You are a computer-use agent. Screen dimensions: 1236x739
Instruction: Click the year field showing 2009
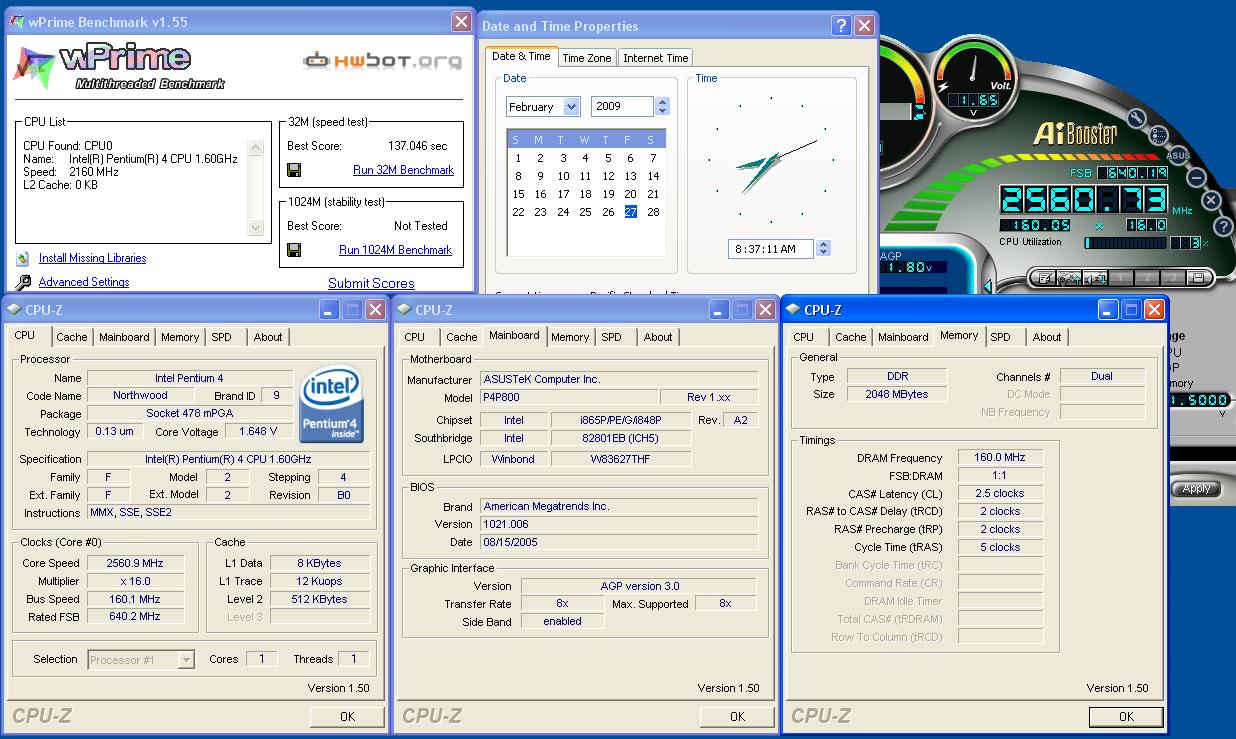coord(622,106)
